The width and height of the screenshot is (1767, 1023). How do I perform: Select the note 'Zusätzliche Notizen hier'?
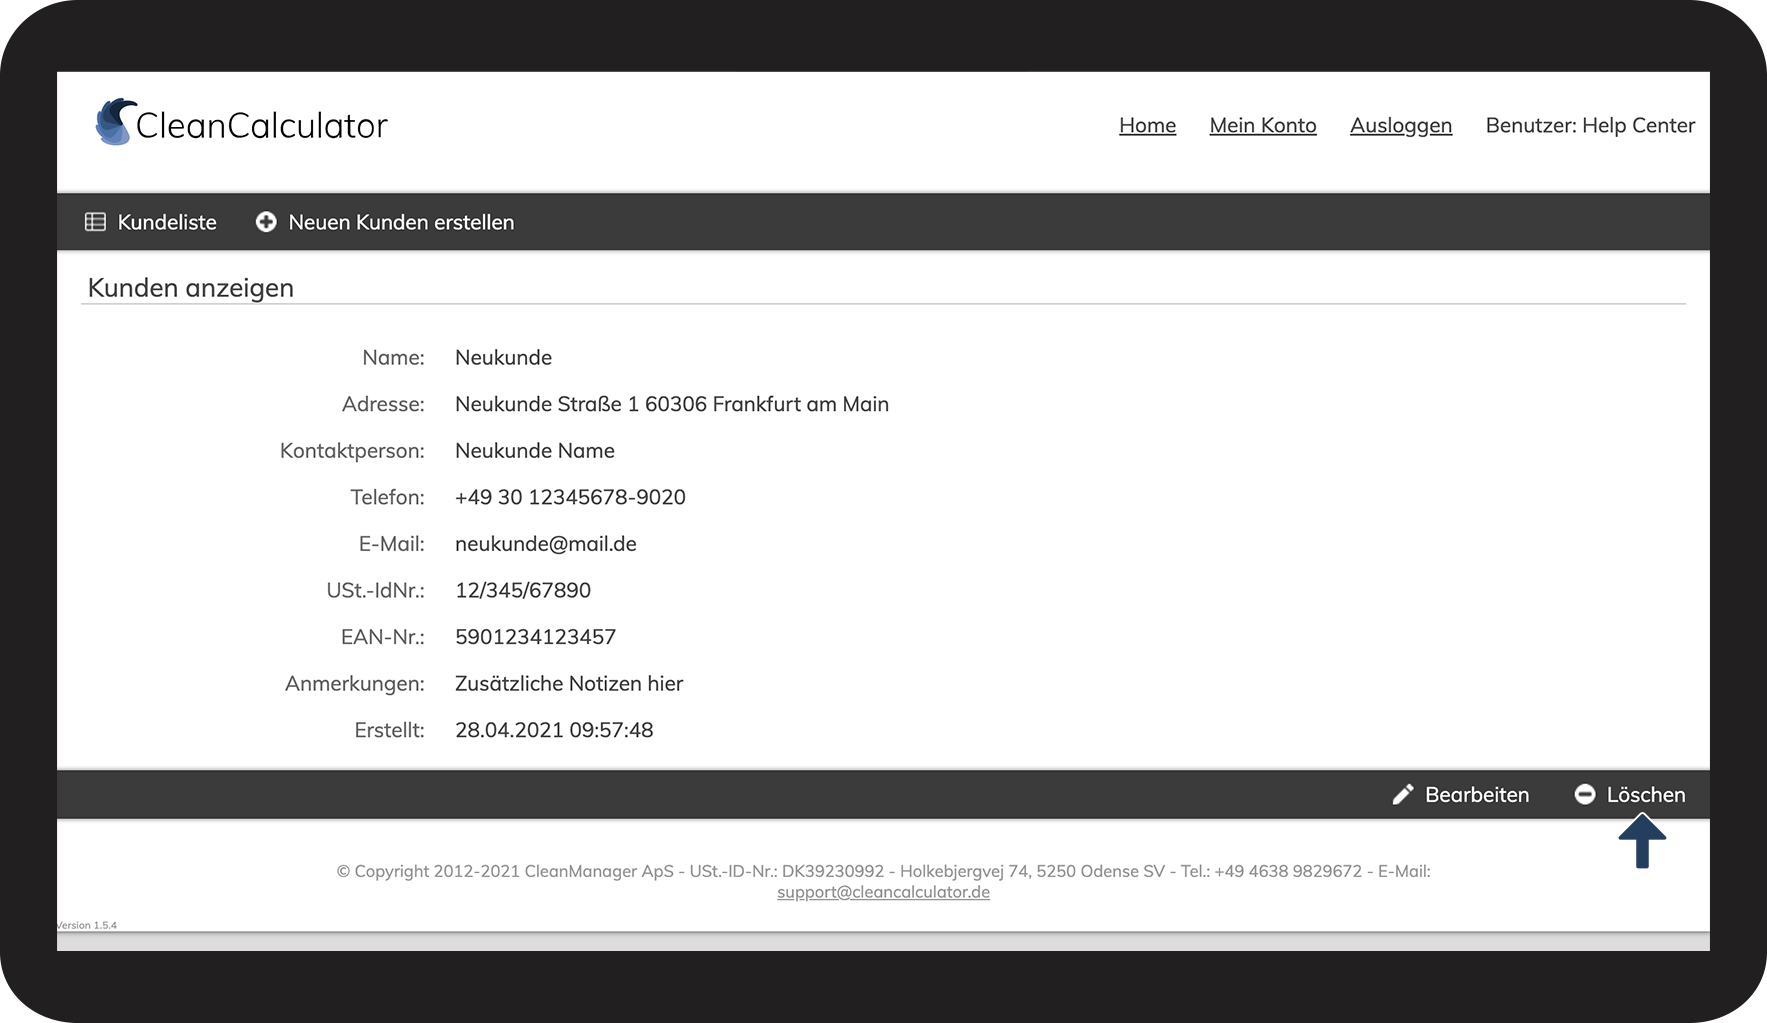569,684
